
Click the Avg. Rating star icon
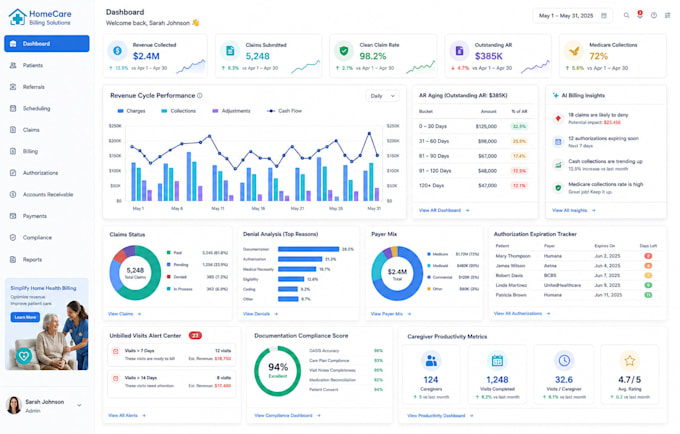click(630, 360)
